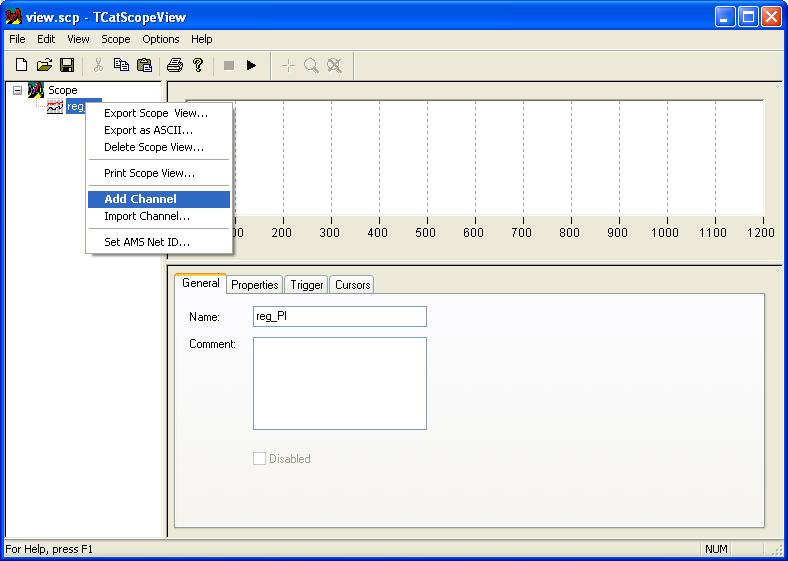This screenshot has width=788, height=561.
Task: Click the Stop recording square icon
Action: click(x=229, y=65)
